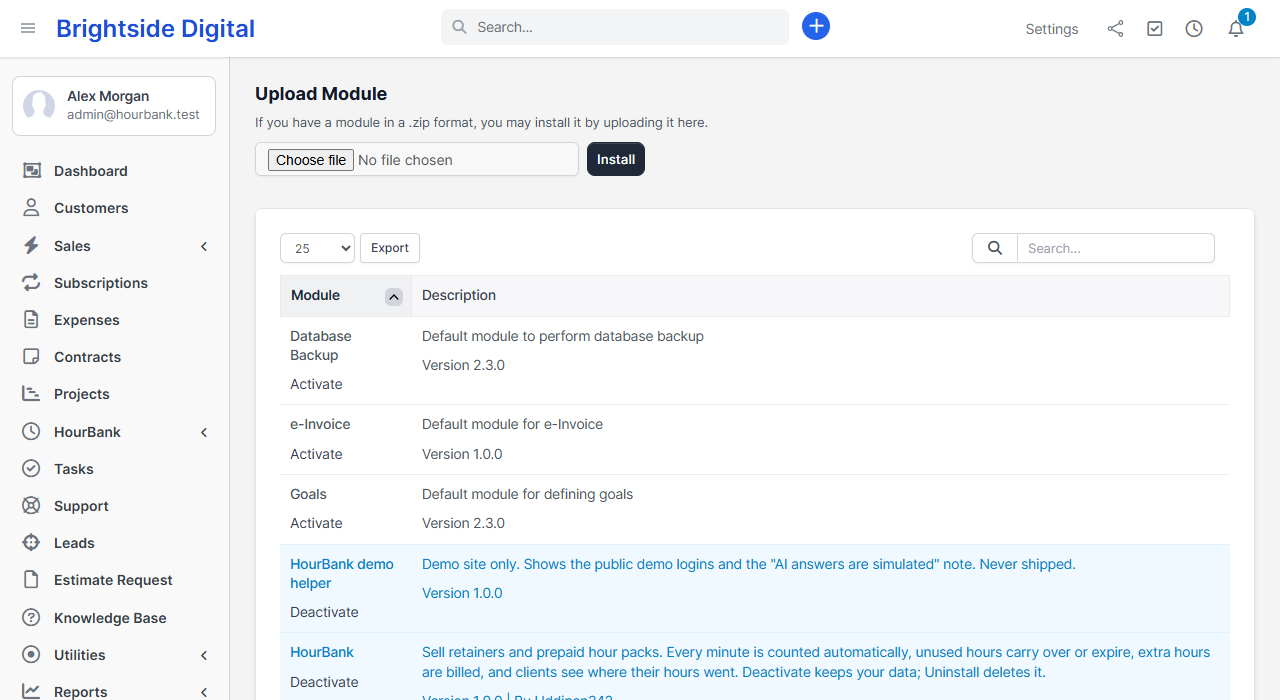Click the Utilities circle icon
Screen dimensions: 1280x700
coord(32,655)
